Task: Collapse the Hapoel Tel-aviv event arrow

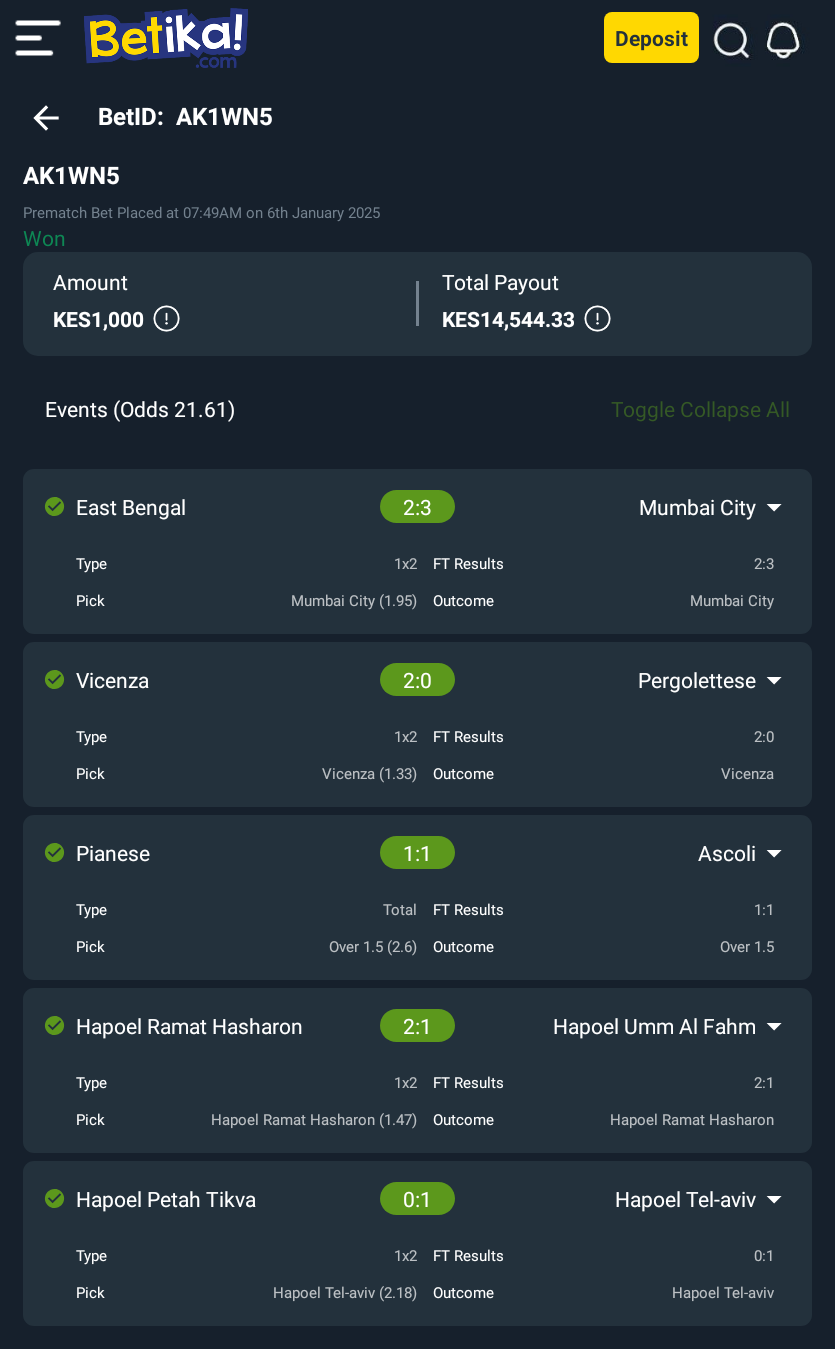Action: pos(774,1200)
